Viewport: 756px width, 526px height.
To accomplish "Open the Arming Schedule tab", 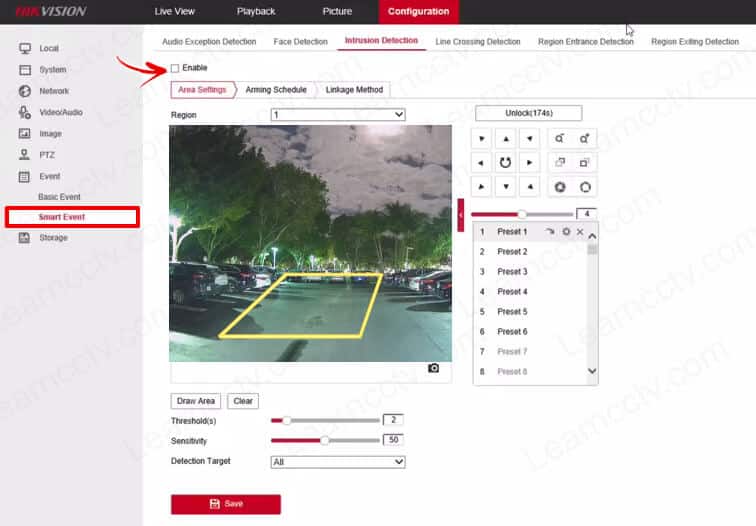I will pos(276,90).
